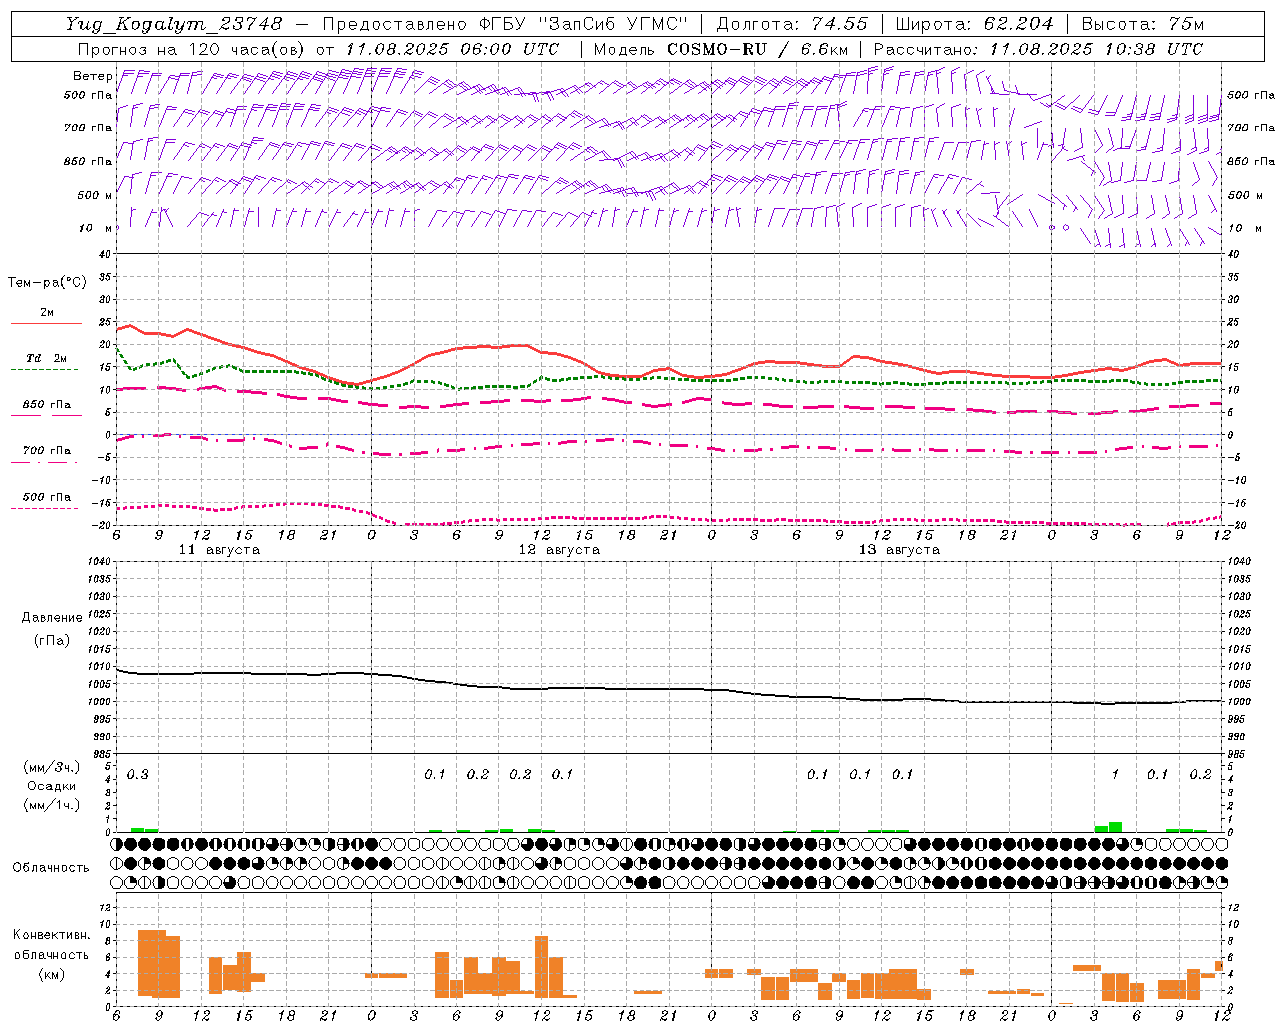The image size is (1280, 1024).
Task: Click the (мм/1ч.) precipitation unit label
Action: coord(51,804)
